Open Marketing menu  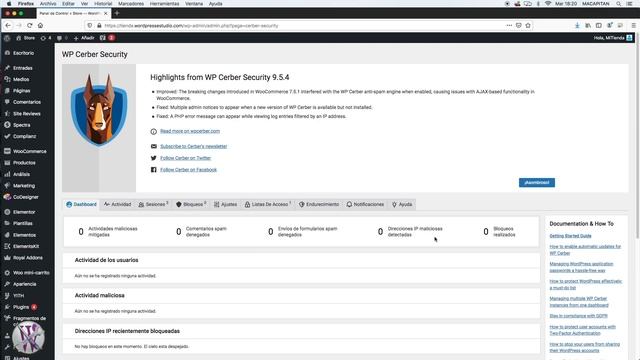[x=24, y=185]
